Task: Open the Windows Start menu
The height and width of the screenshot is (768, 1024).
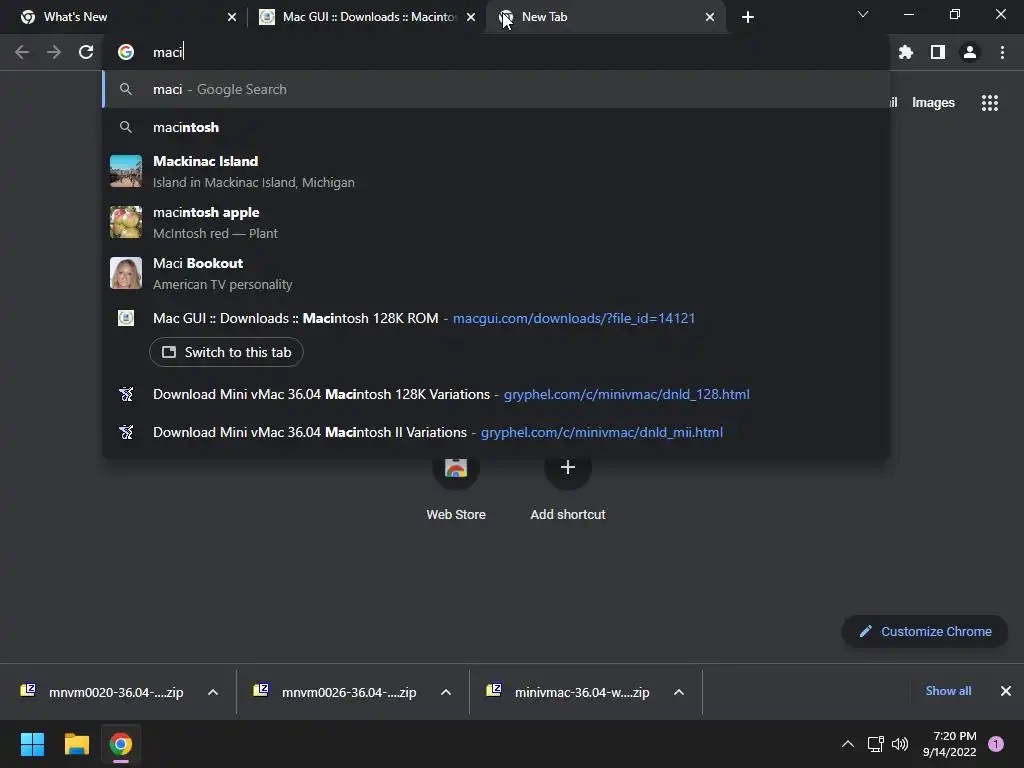Action: click(32, 744)
